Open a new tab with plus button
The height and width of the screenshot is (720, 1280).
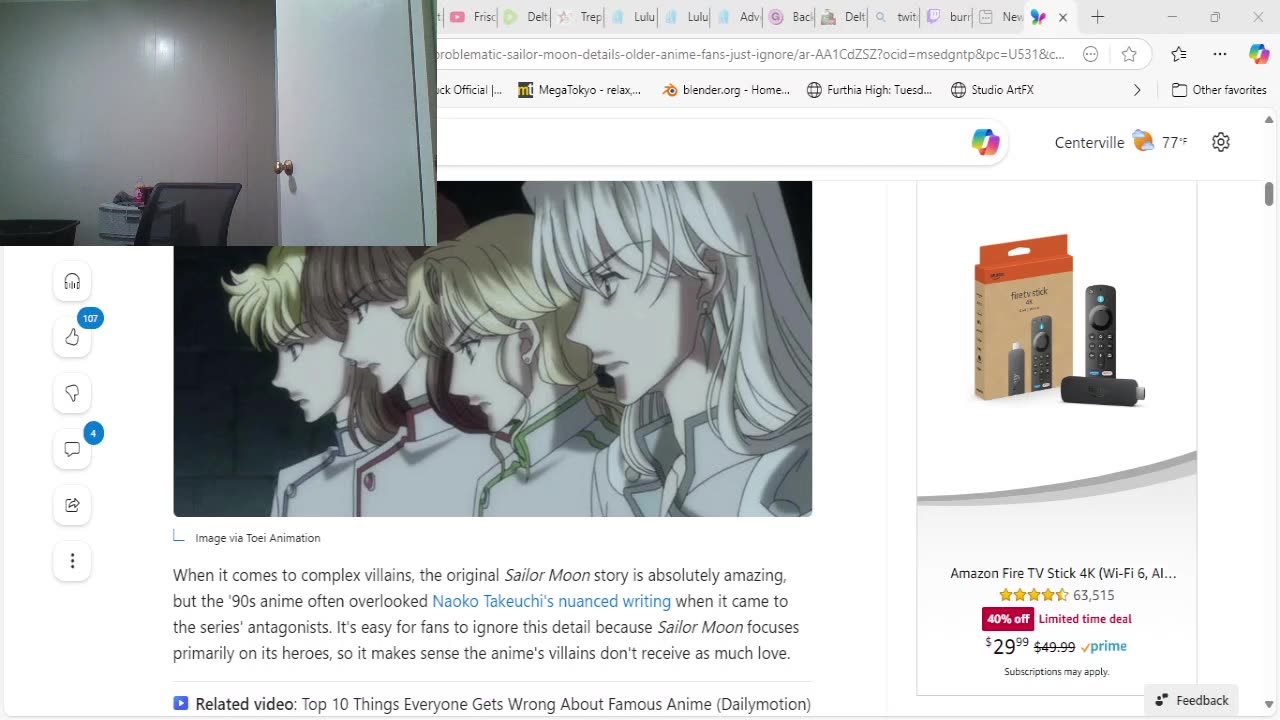pos(1097,17)
